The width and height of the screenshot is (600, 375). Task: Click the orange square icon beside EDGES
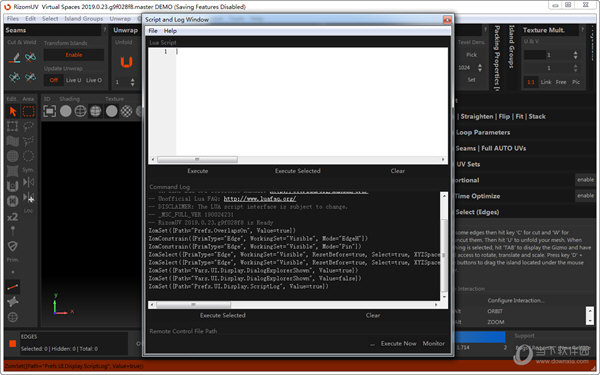click(13, 344)
